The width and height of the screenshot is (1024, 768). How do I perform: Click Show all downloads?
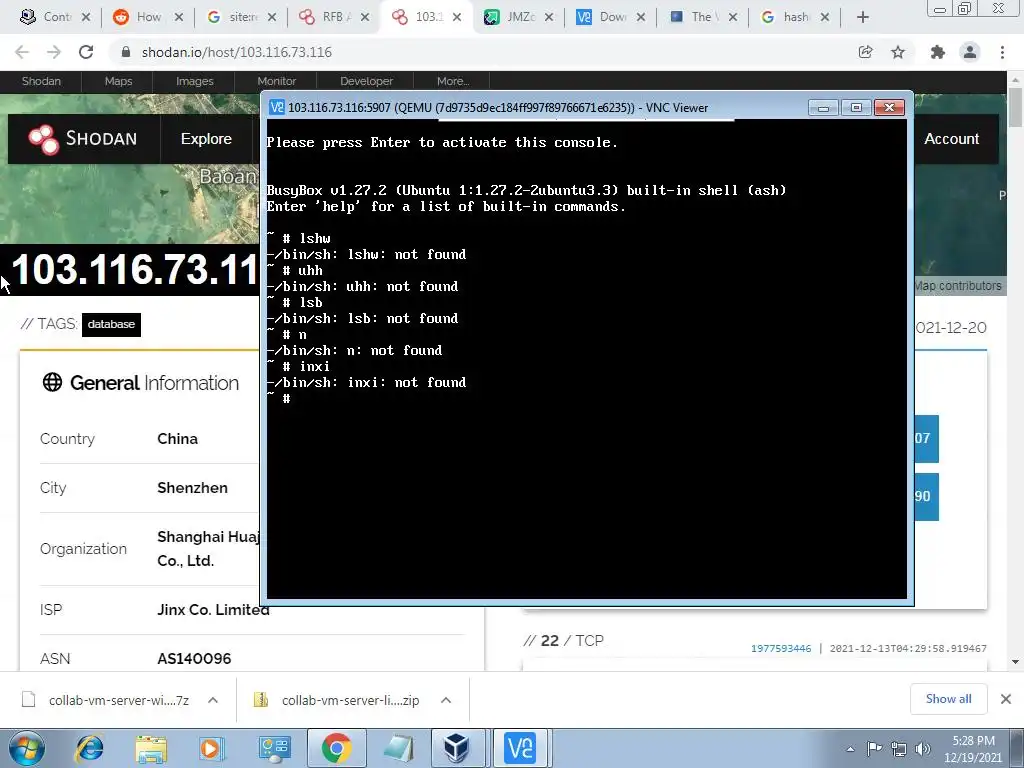coord(948,699)
